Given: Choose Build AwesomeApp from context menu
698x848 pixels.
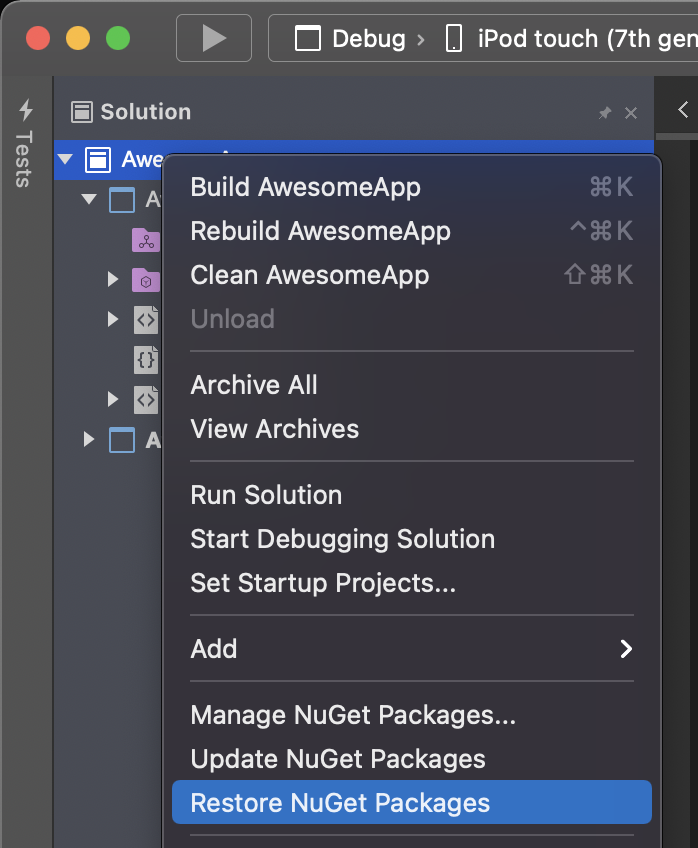Looking at the screenshot, I should tap(411, 187).
